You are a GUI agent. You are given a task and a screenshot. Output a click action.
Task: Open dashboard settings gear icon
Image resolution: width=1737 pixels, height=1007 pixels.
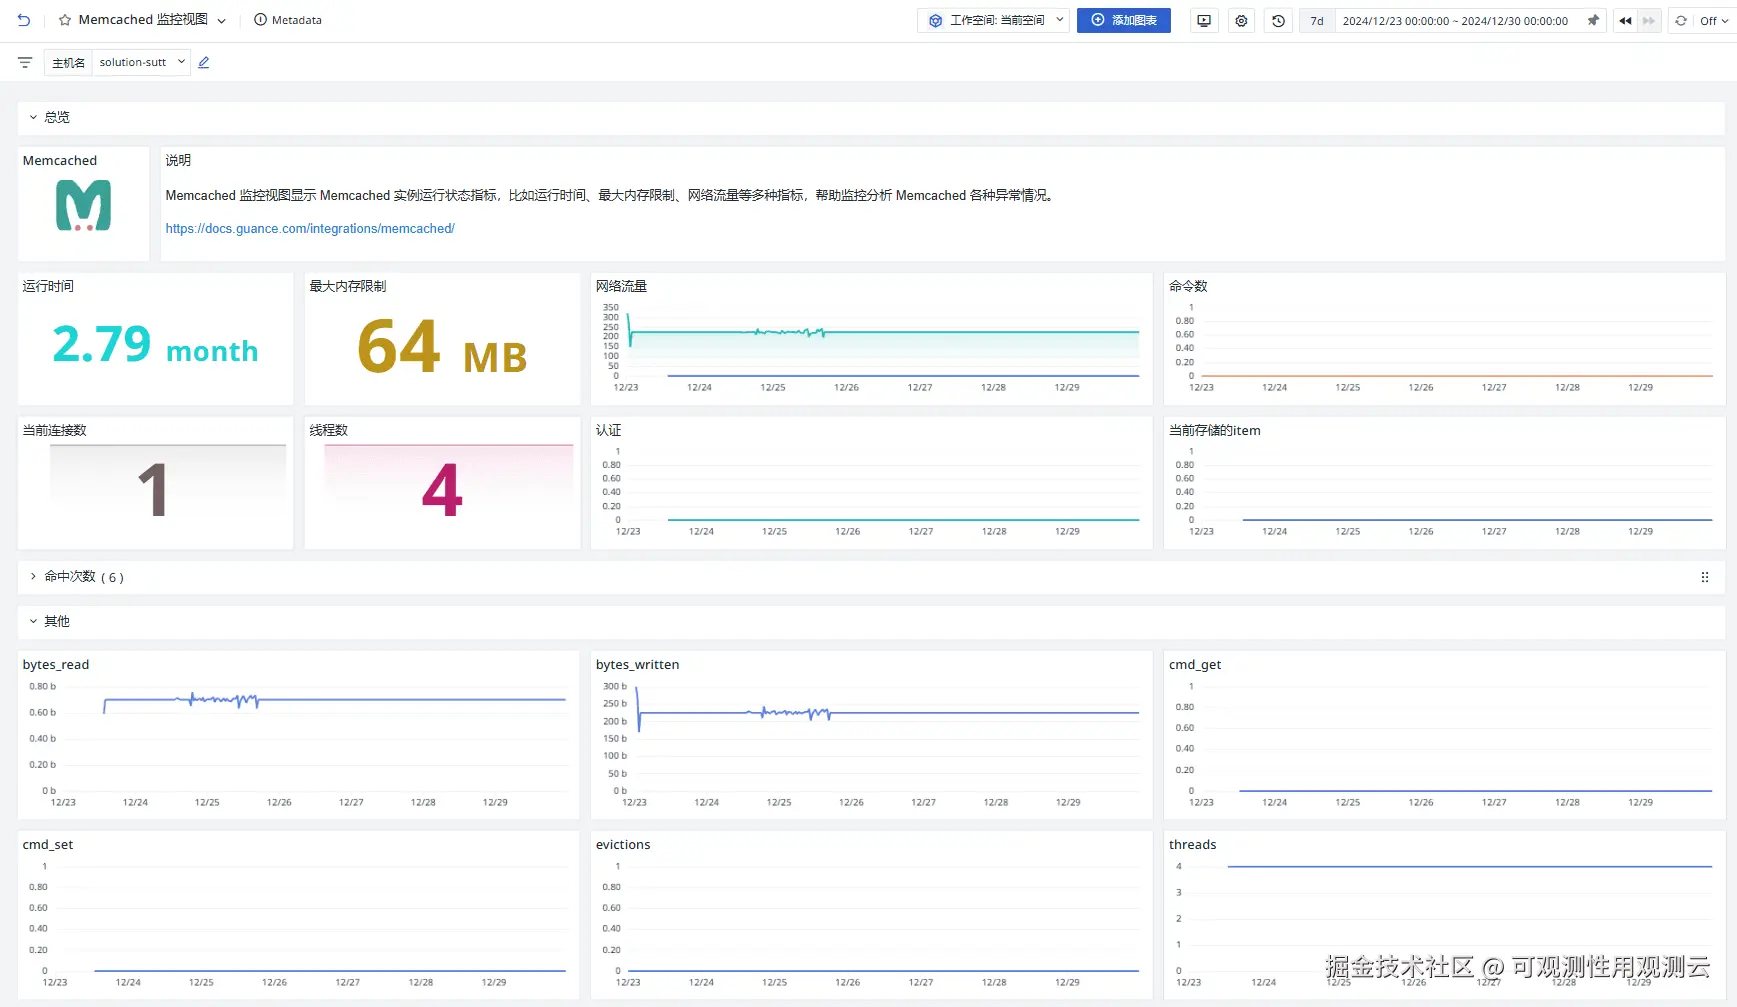coord(1241,21)
